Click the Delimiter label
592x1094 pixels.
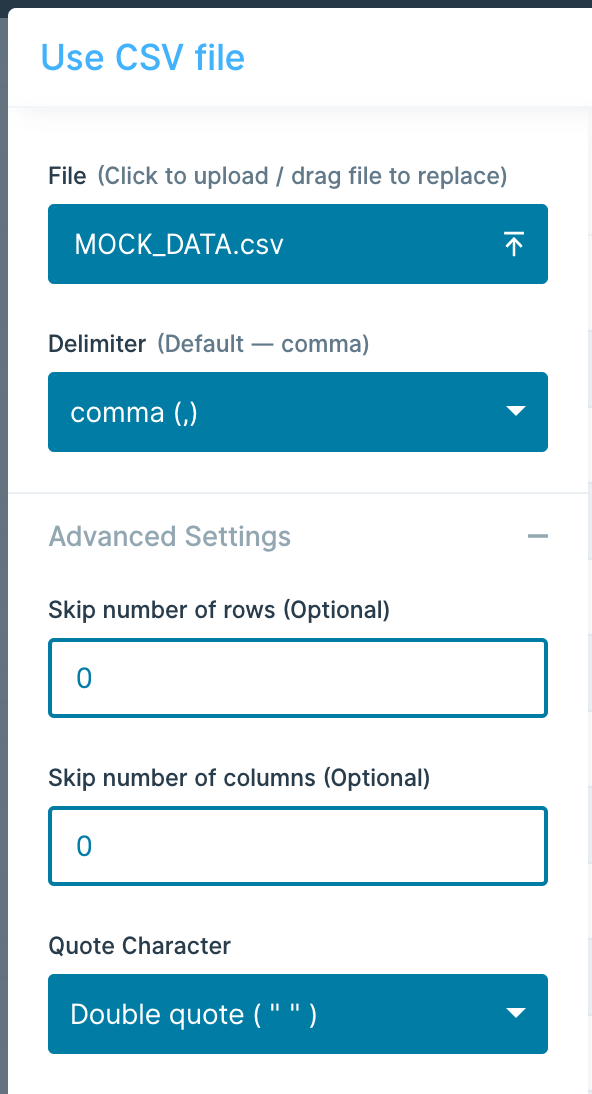point(97,344)
